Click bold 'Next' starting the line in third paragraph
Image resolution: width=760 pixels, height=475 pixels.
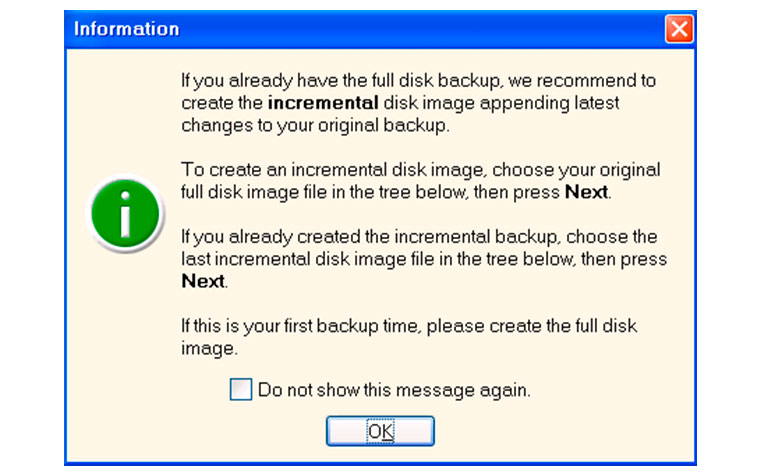(203, 281)
